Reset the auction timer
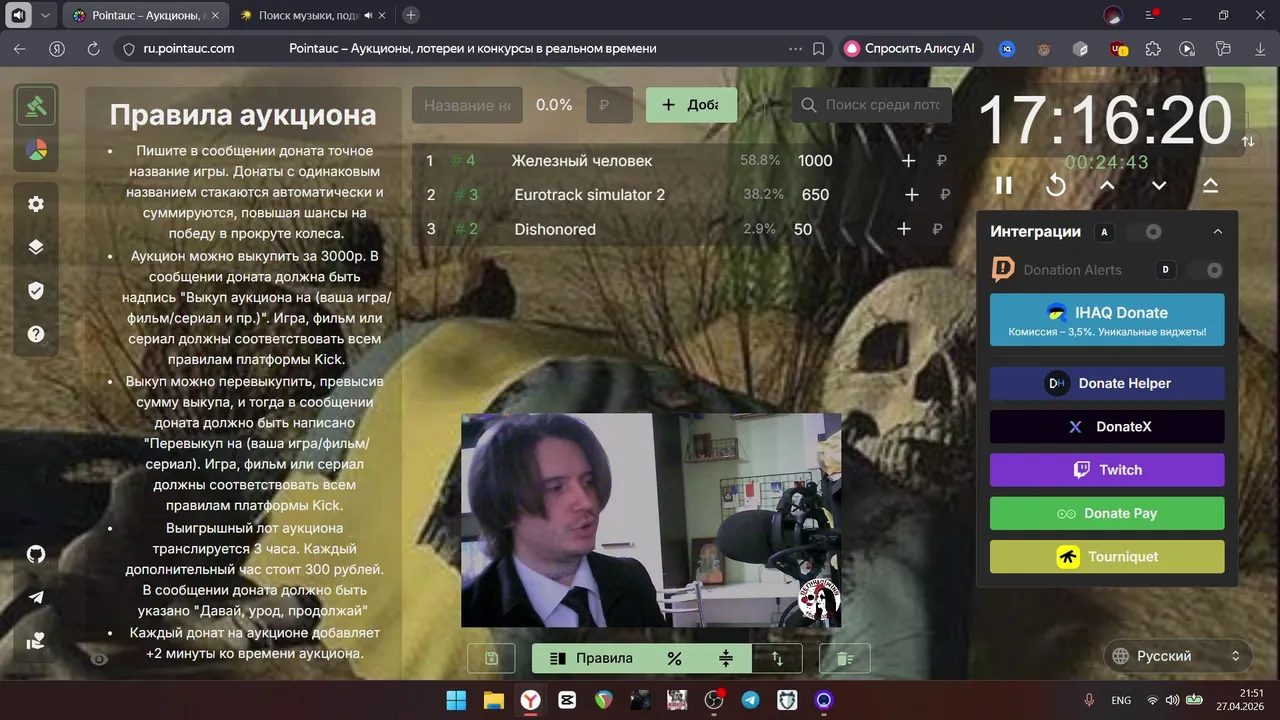Viewport: 1280px width, 720px height. [x=1055, y=185]
